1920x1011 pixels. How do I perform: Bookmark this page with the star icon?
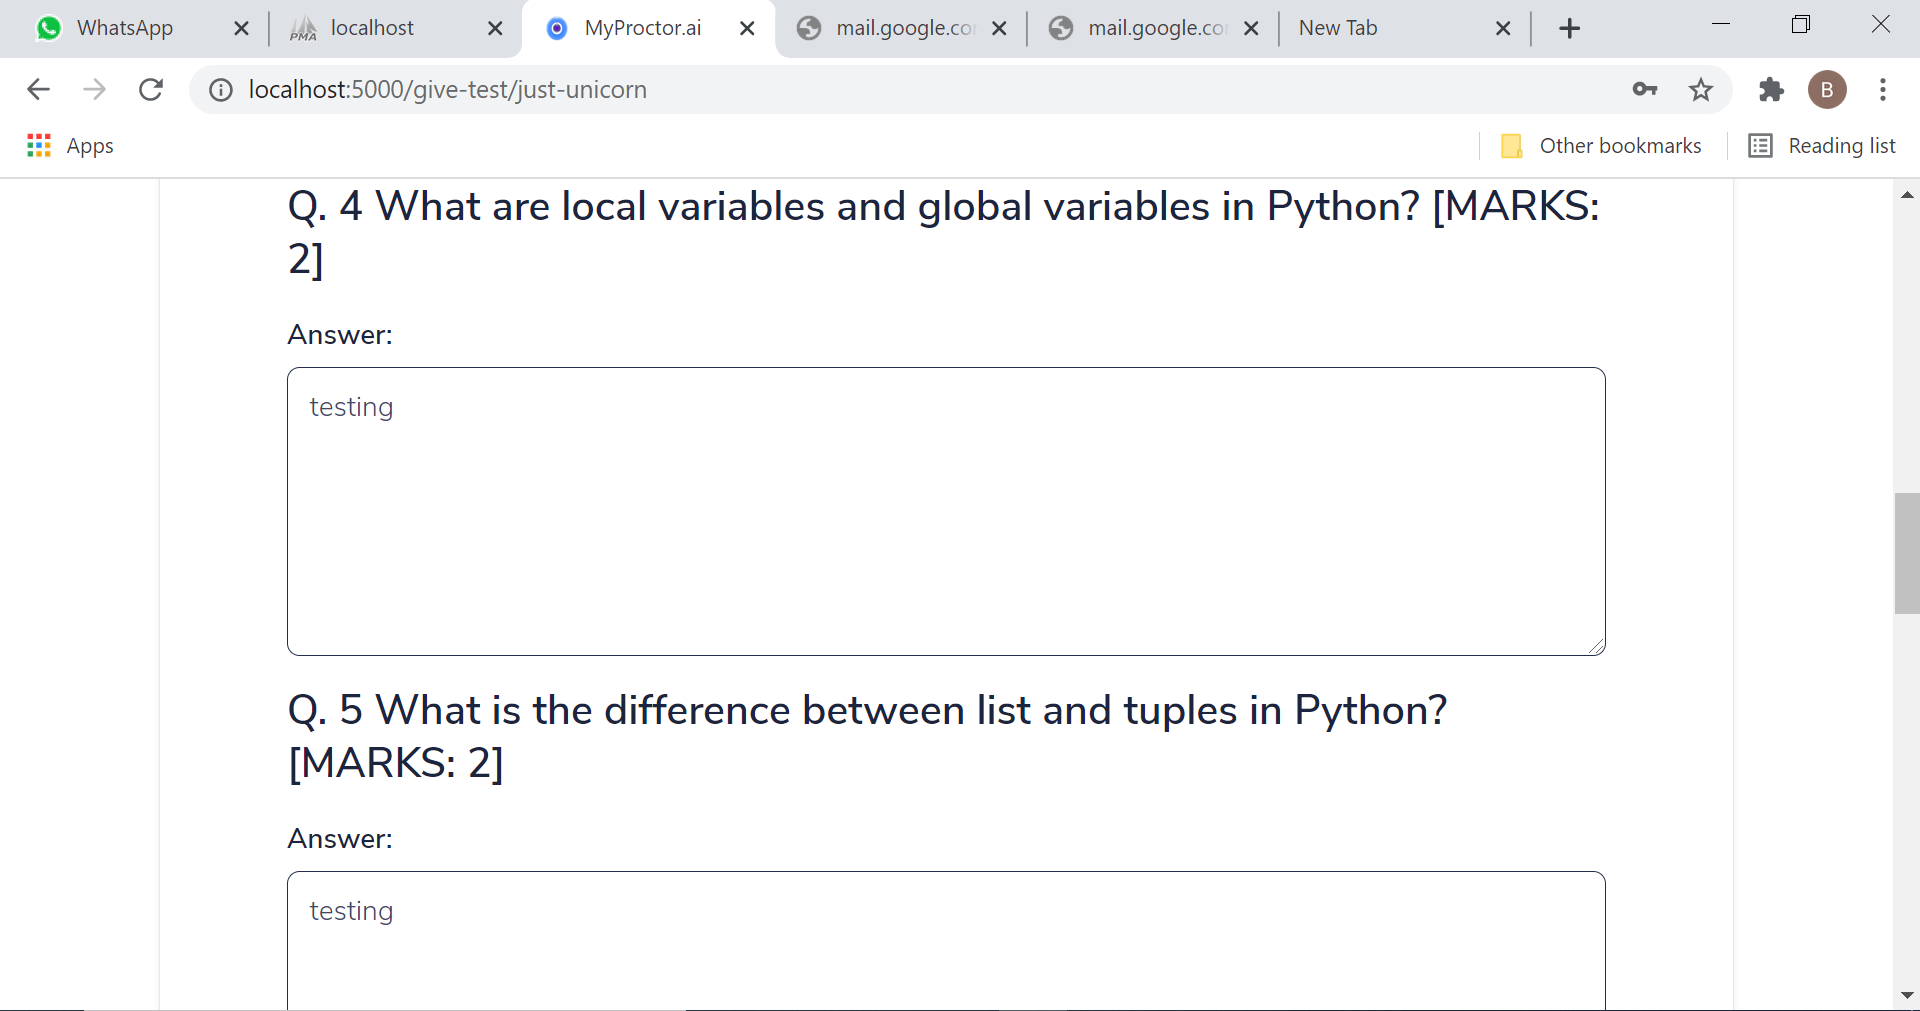(x=1700, y=90)
